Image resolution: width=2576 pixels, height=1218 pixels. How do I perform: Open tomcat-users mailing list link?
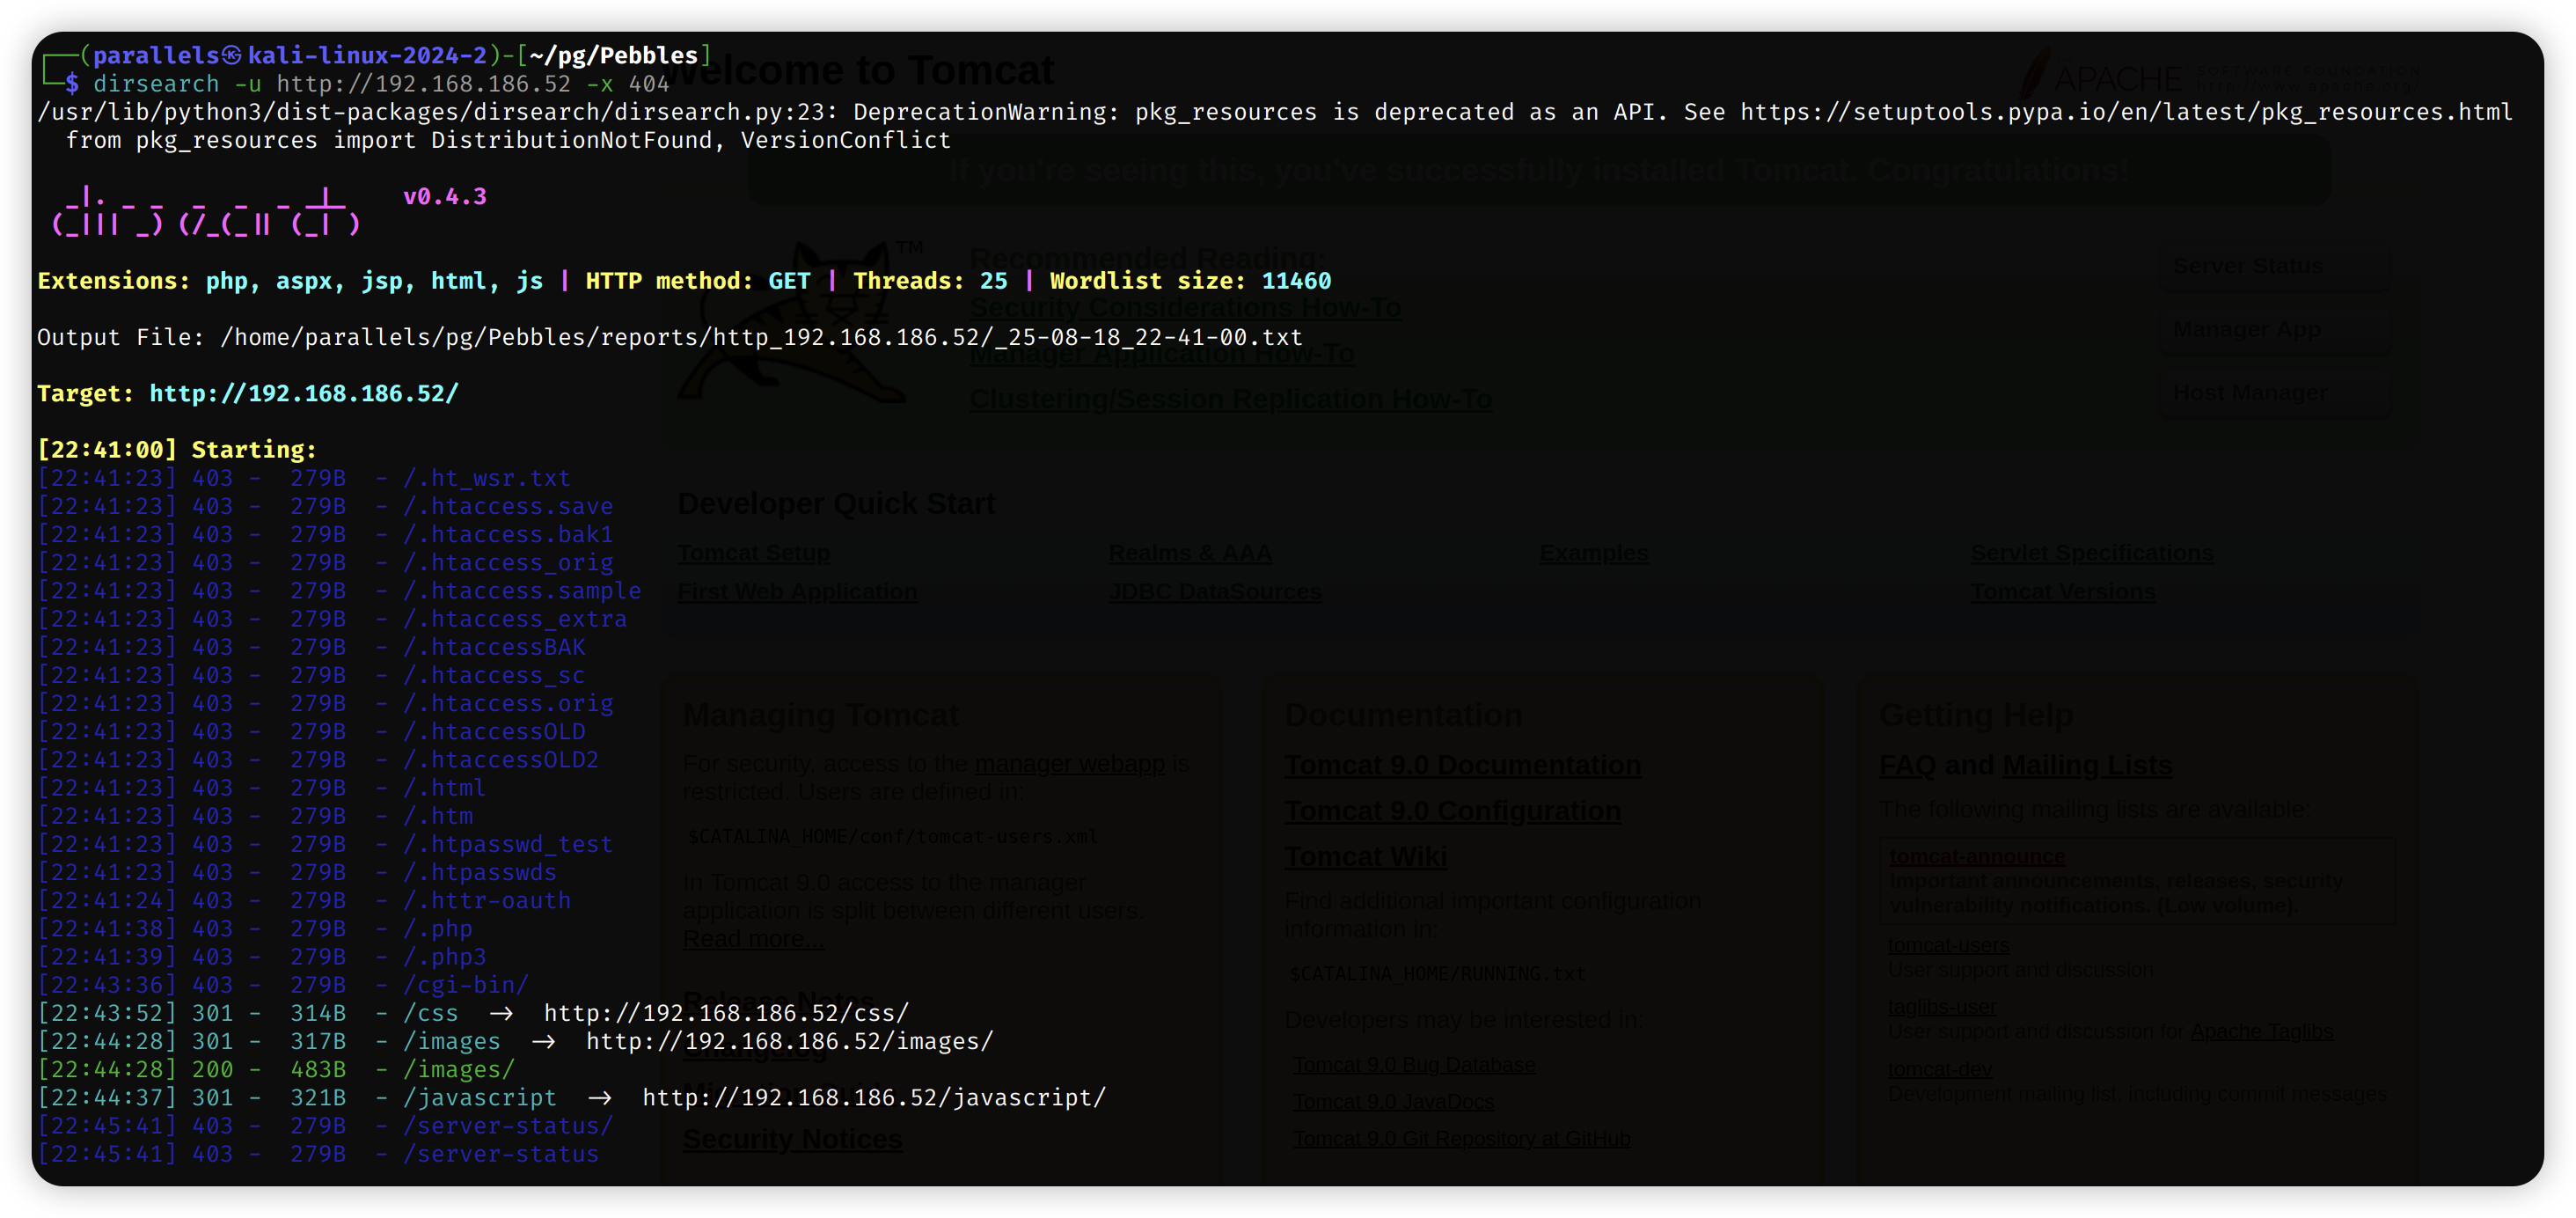[x=1949, y=945]
